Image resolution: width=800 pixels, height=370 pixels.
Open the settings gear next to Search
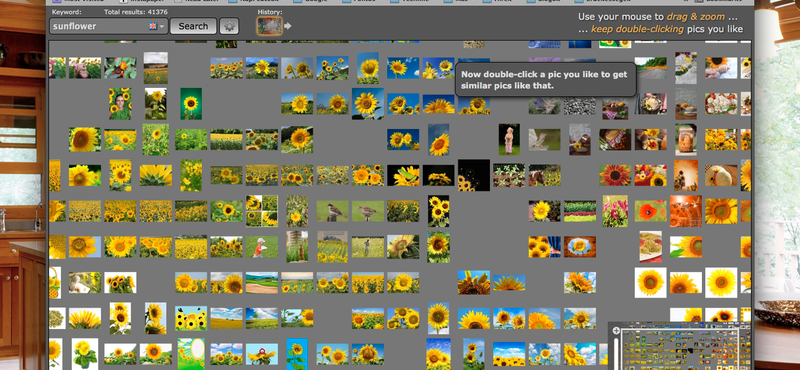click(229, 26)
